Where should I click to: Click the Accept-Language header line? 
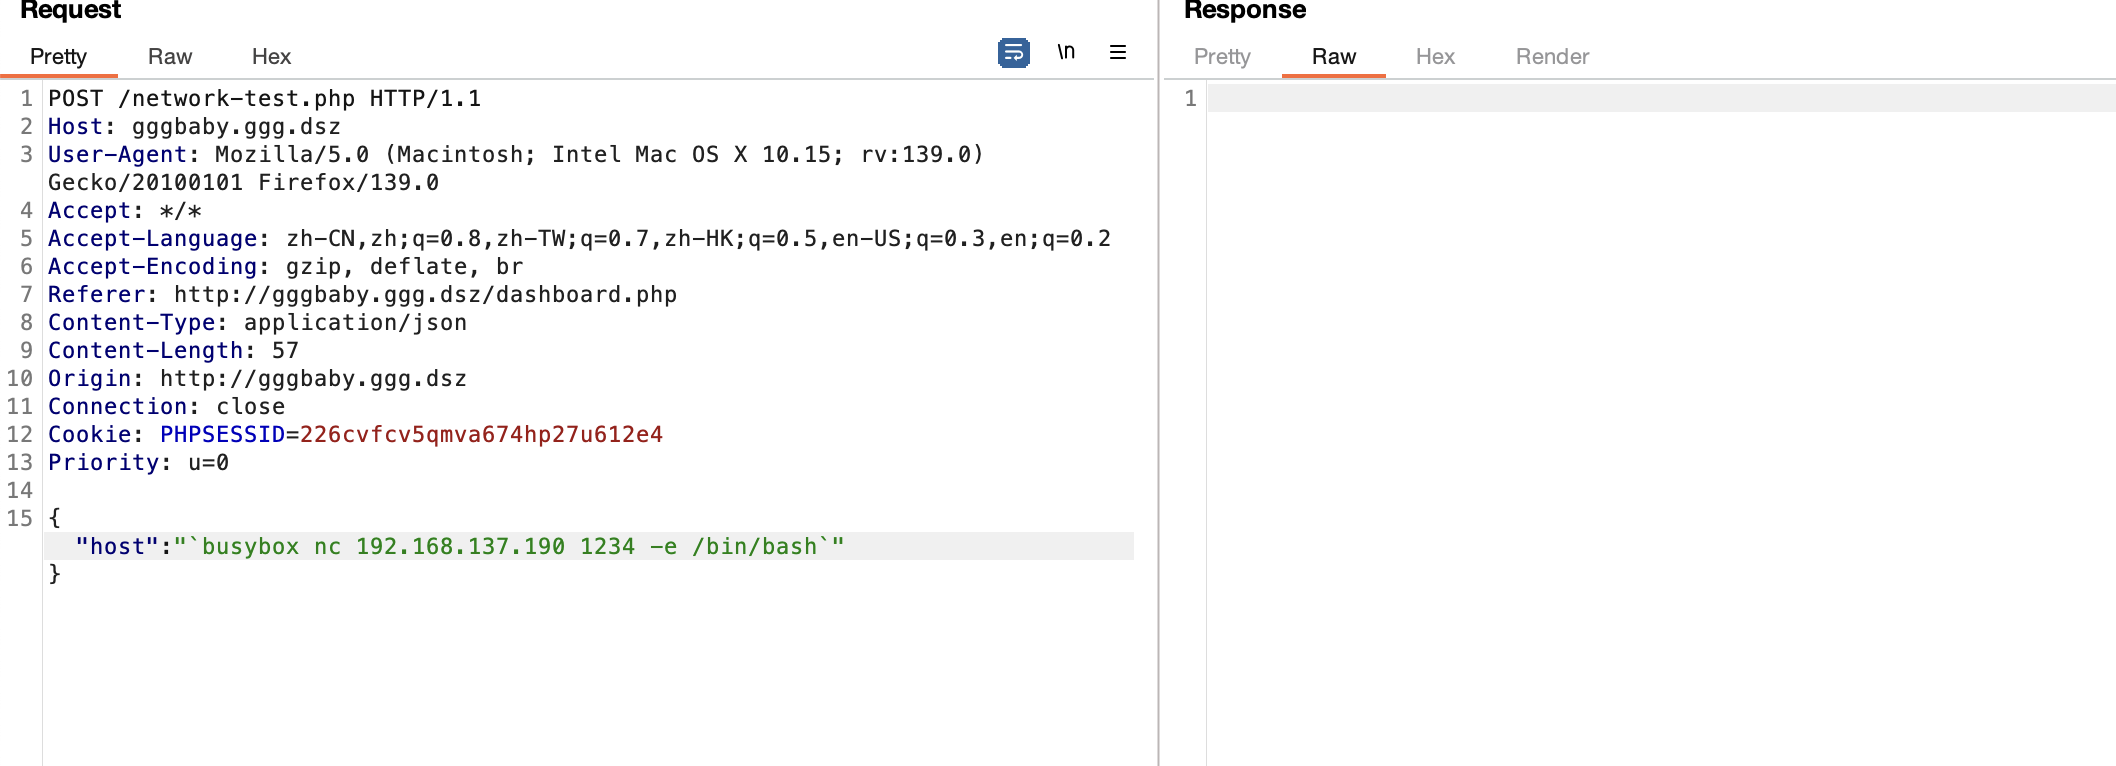(579, 238)
